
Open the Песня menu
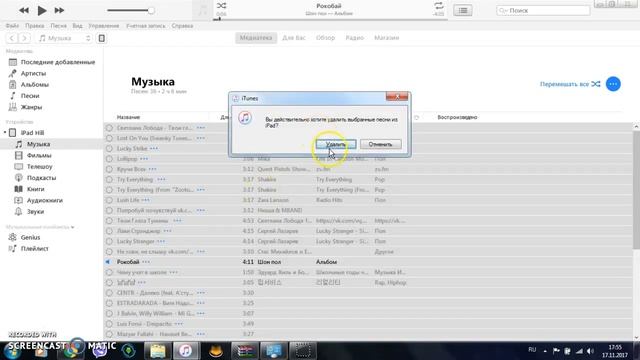coord(58,26)
